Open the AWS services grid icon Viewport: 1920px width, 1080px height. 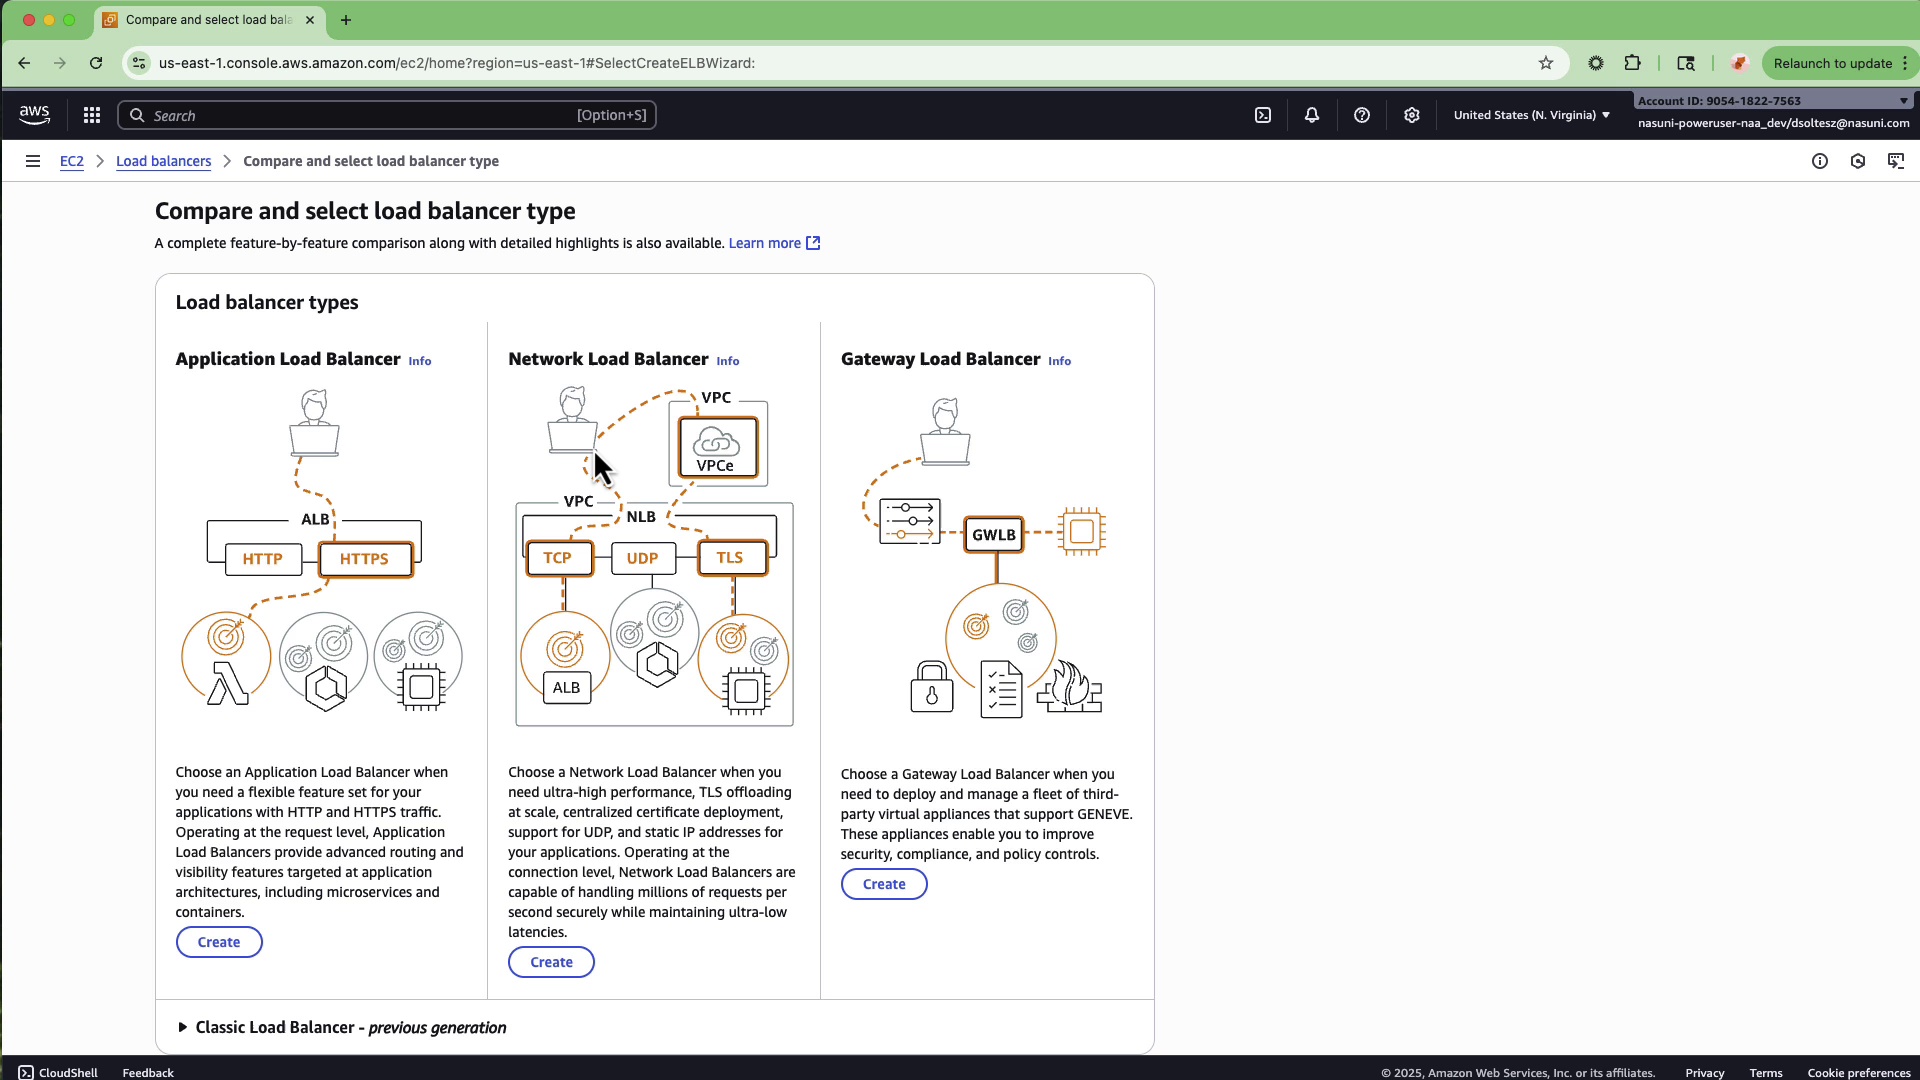coord(91,114)
